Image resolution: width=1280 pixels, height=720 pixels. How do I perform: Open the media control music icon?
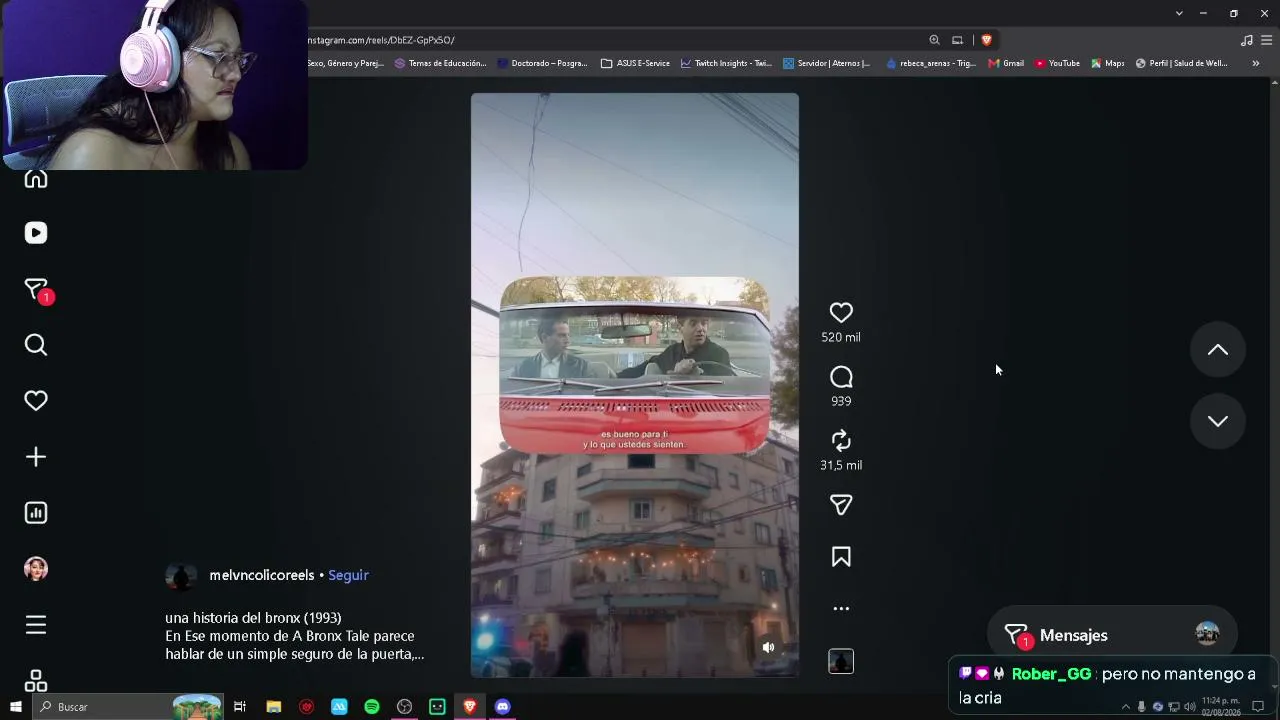click(x=1246, y=40)
